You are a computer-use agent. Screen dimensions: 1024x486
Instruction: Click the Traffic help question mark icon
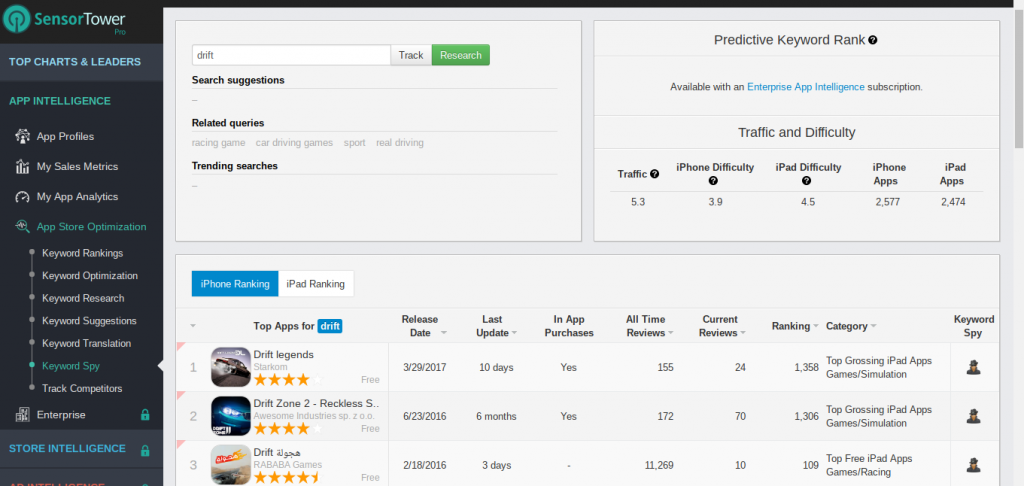tap(654, 174)
